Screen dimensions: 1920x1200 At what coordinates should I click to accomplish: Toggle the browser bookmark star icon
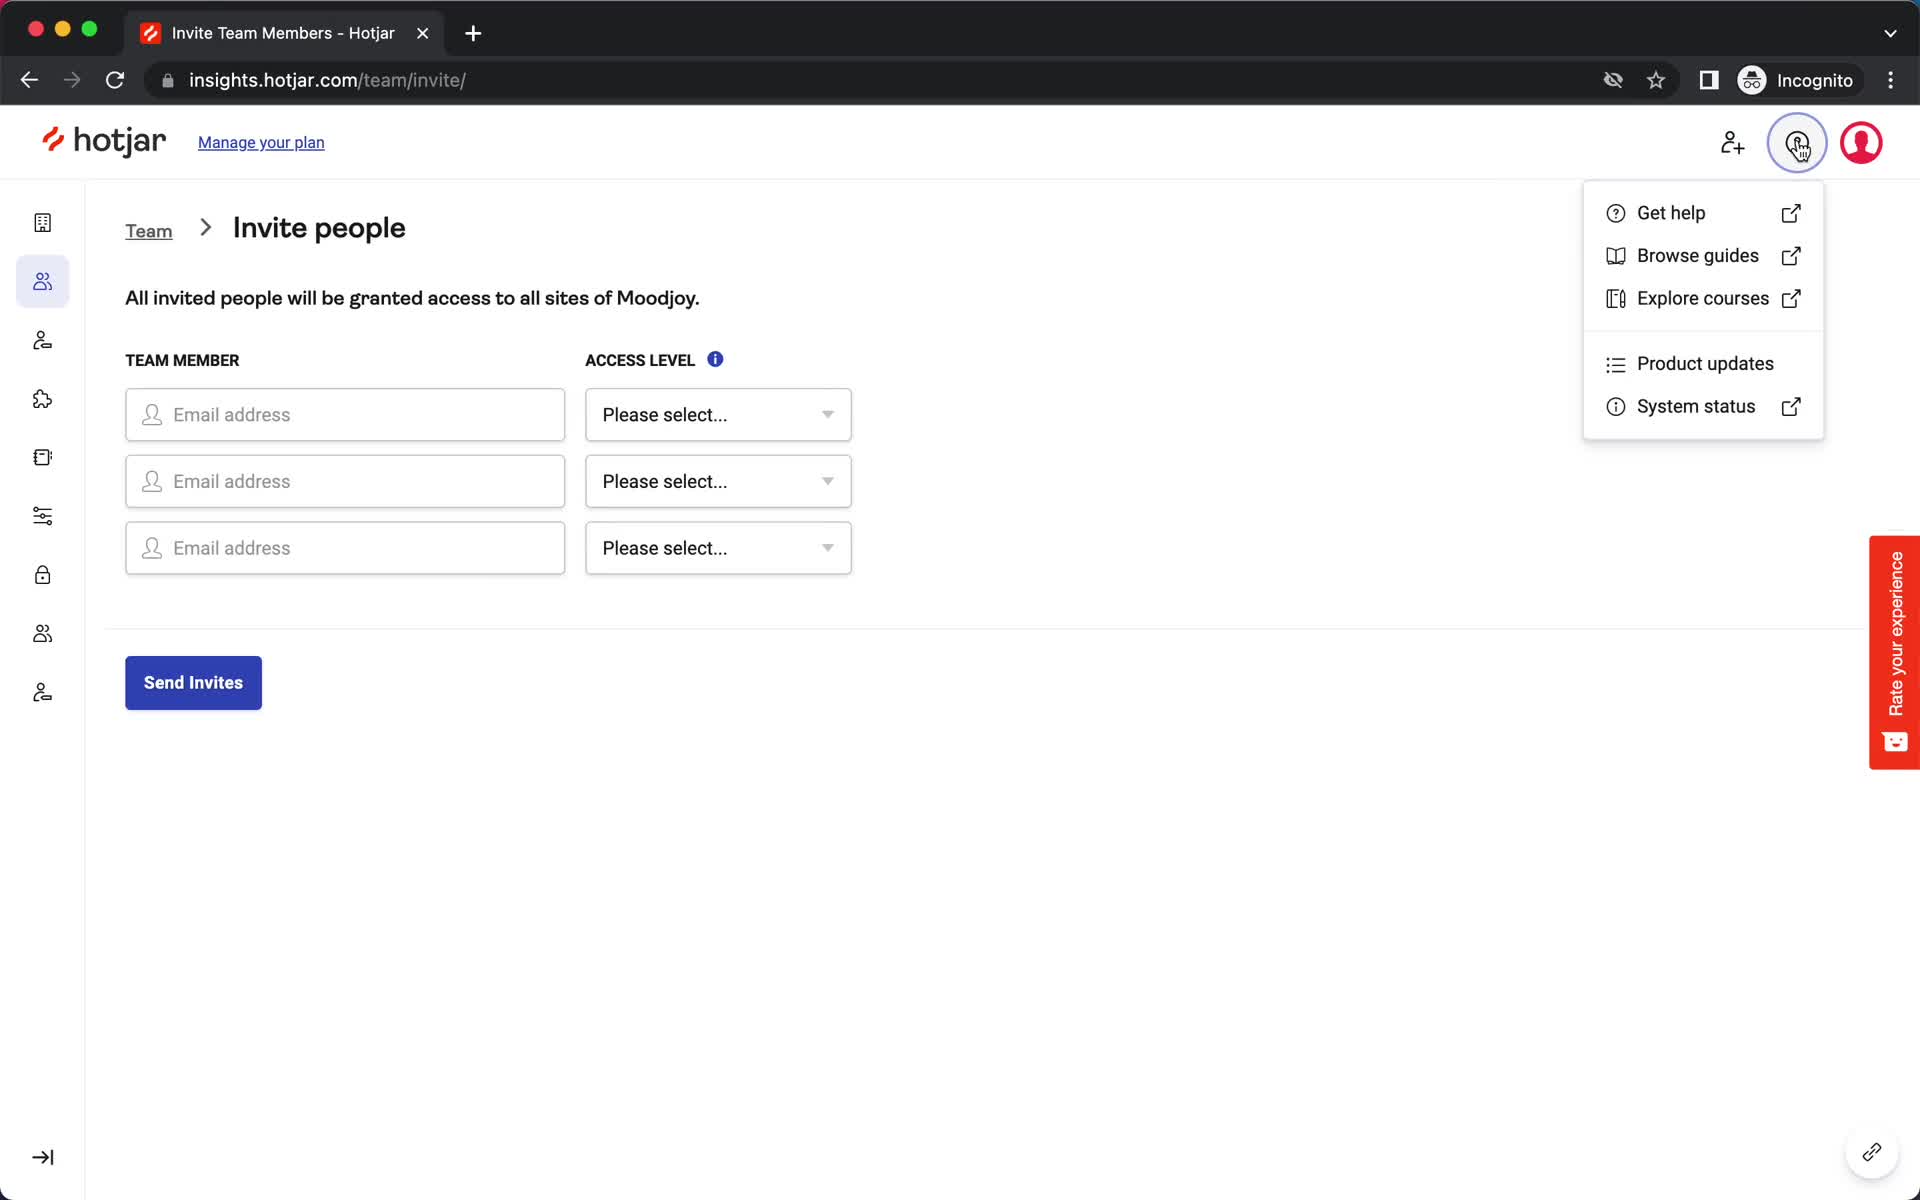tap(1656, 80)
